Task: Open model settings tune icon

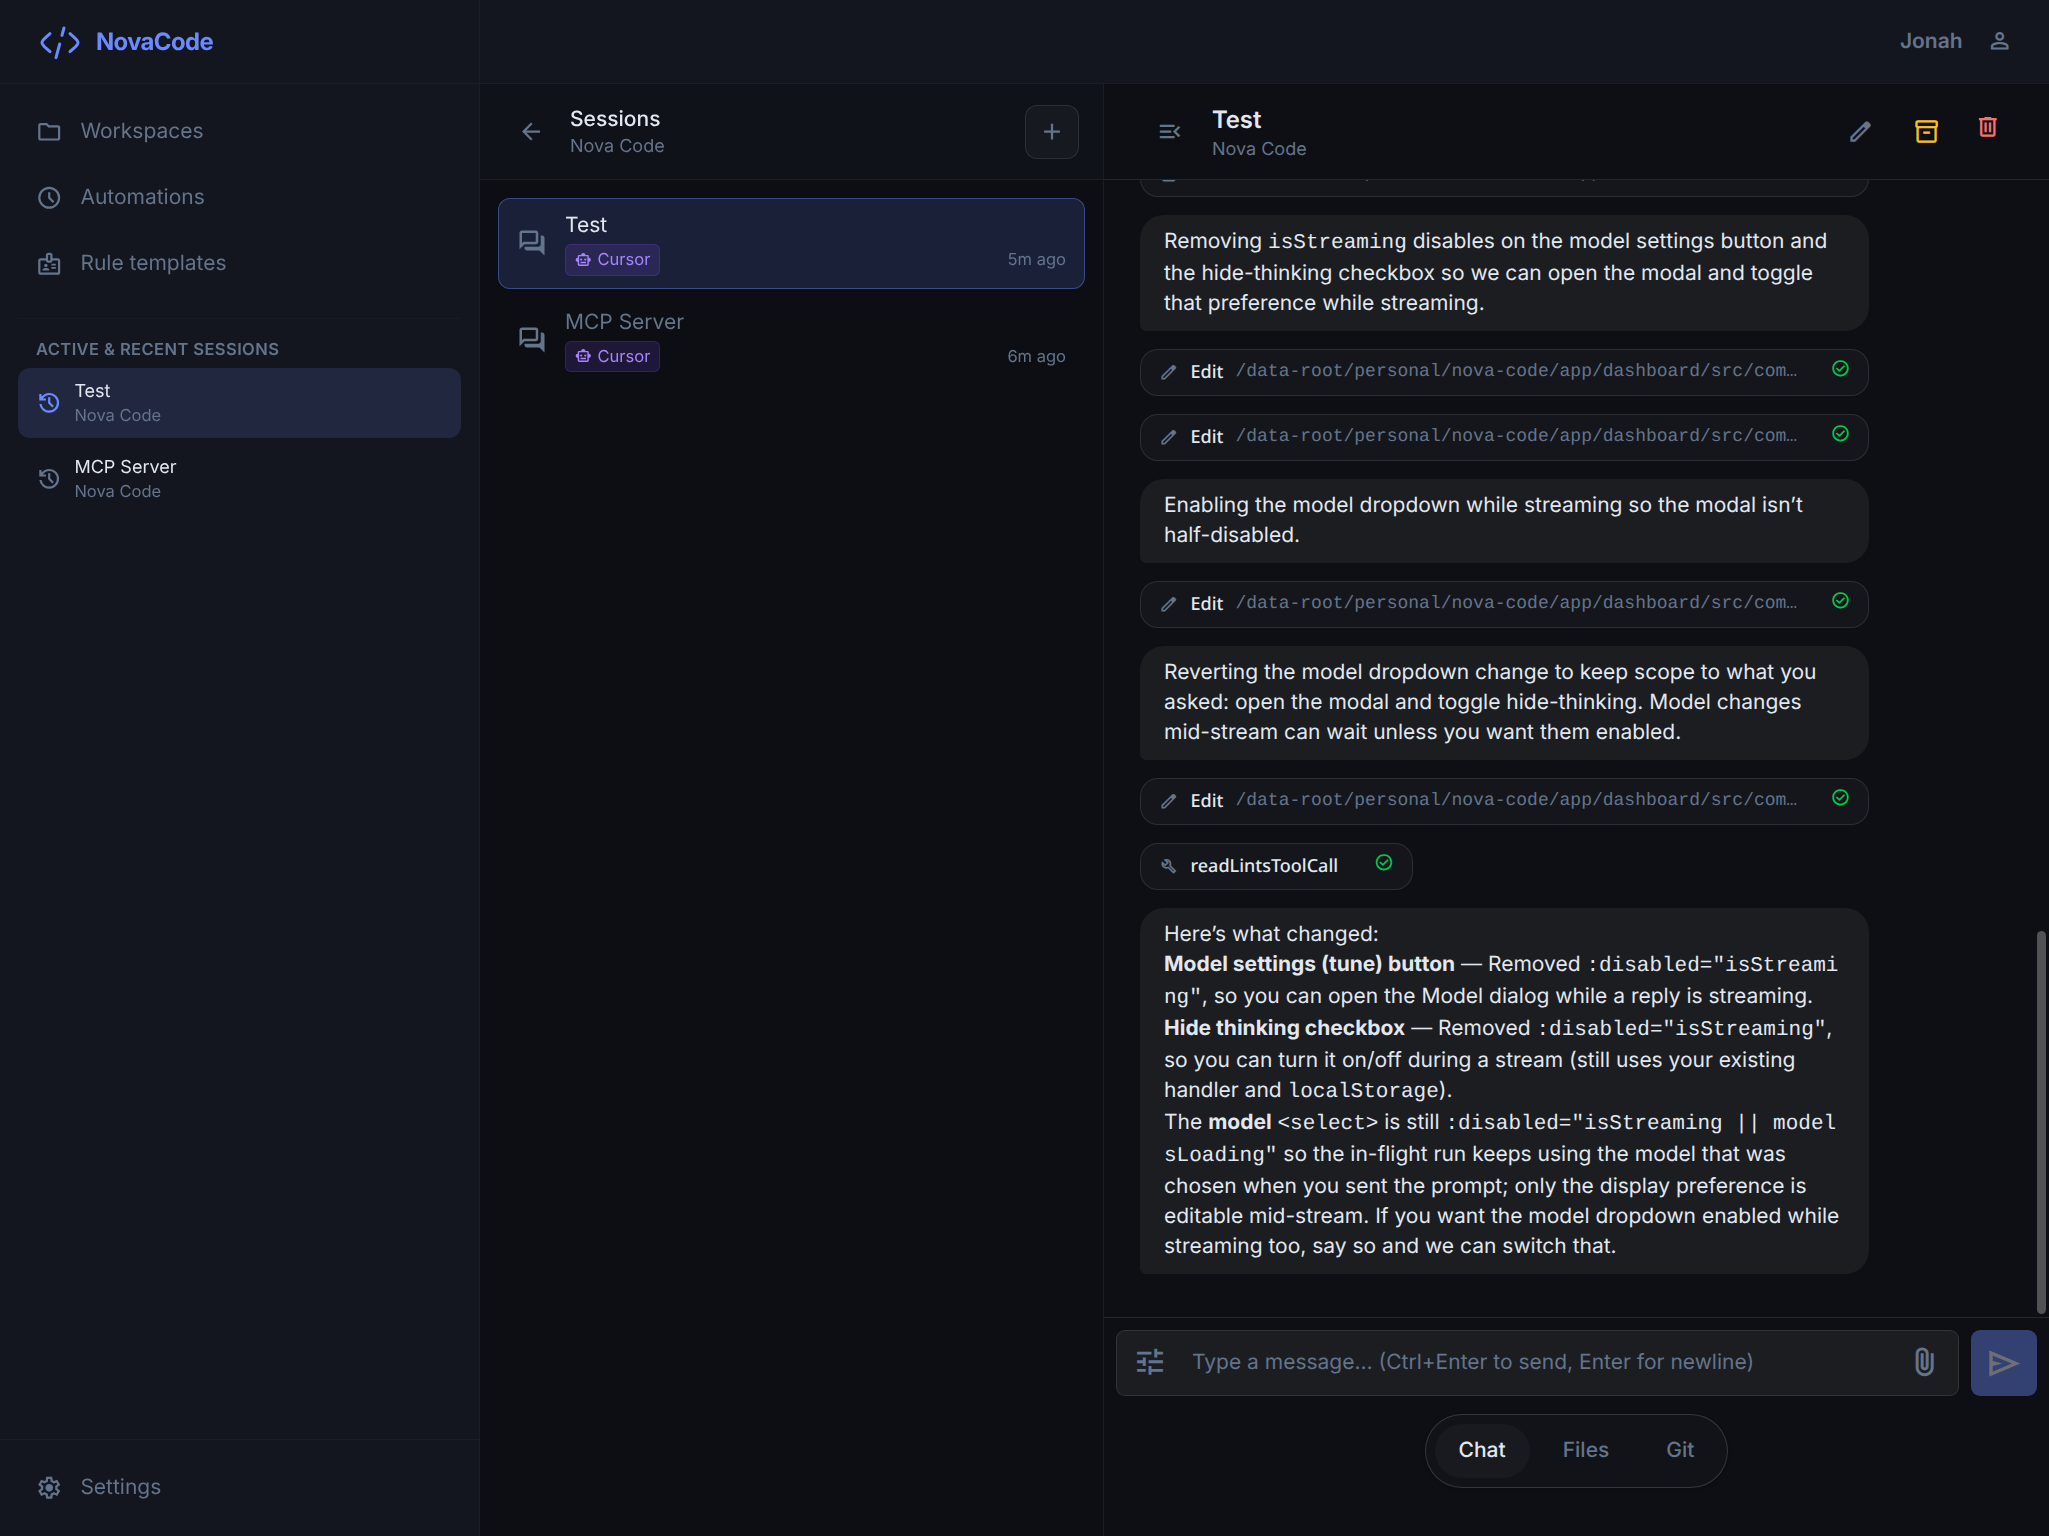Action: [x=1150, y=1362]
